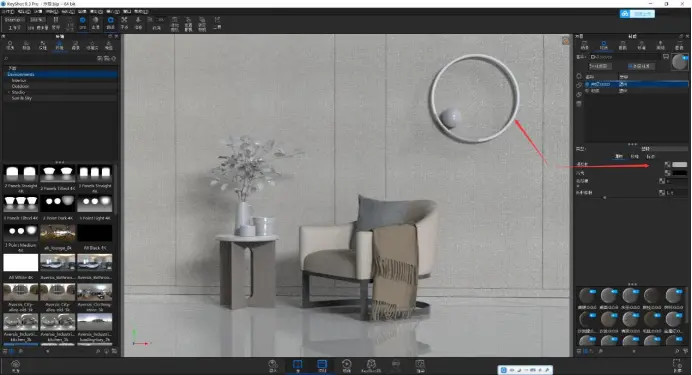Viewport: 692px width, 375px height.
Task: Open the Material Graph button
Action: coord(600,66)
